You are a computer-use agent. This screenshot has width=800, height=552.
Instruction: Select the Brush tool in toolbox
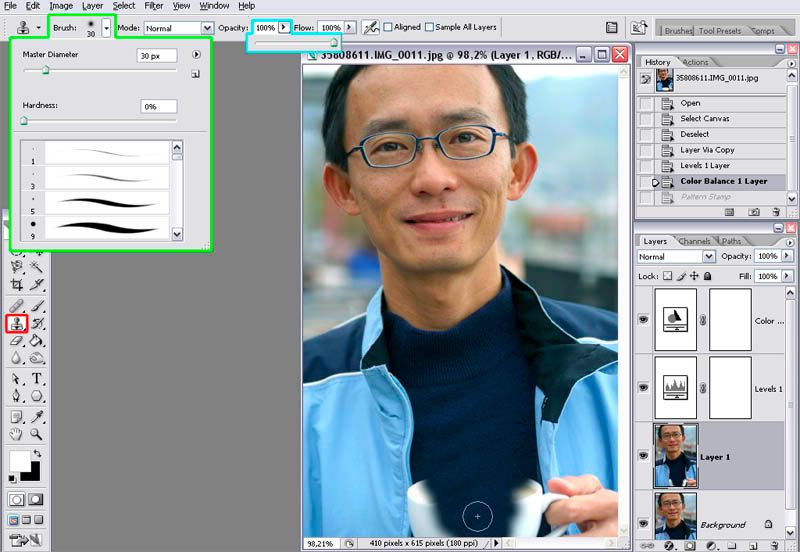pyautogui.click(x=36, y=306)
